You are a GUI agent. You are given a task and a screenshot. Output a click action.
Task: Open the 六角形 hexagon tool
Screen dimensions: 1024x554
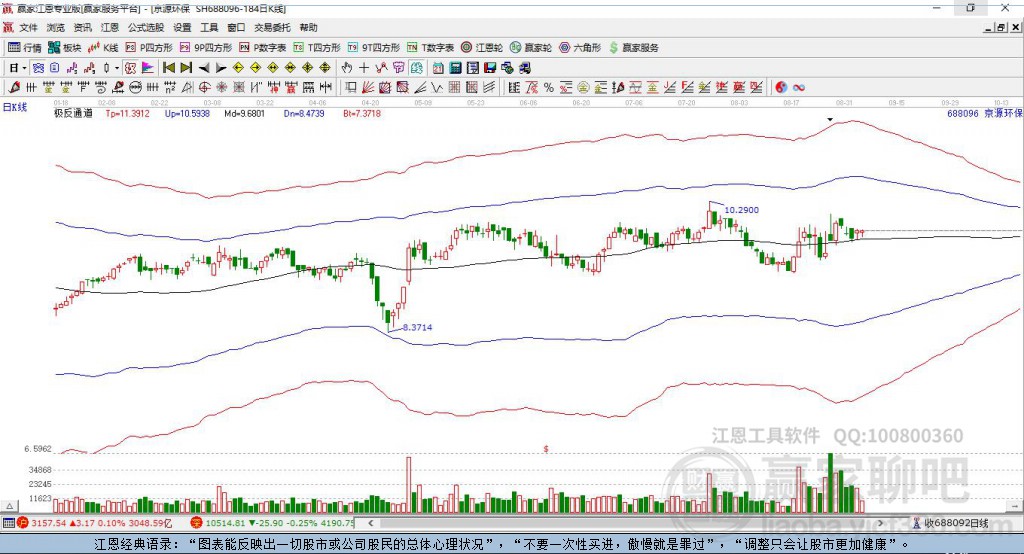point(580,48)
